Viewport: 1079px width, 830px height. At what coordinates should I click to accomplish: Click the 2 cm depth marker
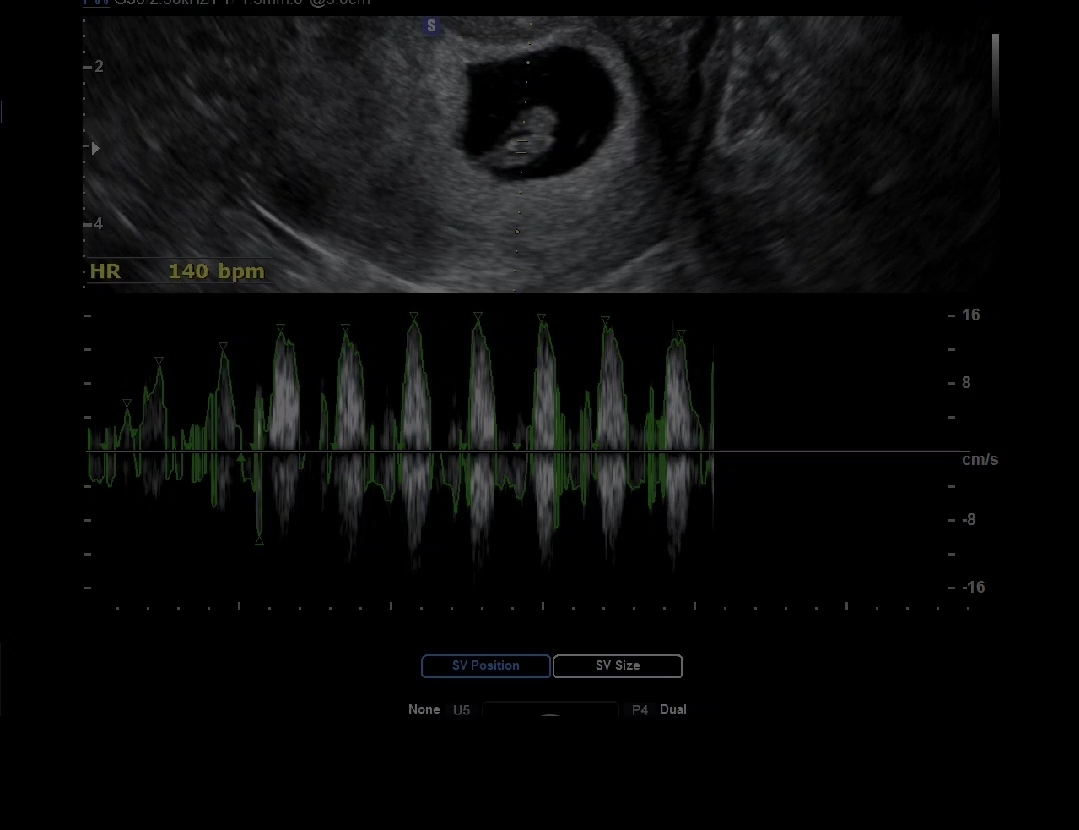tap(98, 67)
